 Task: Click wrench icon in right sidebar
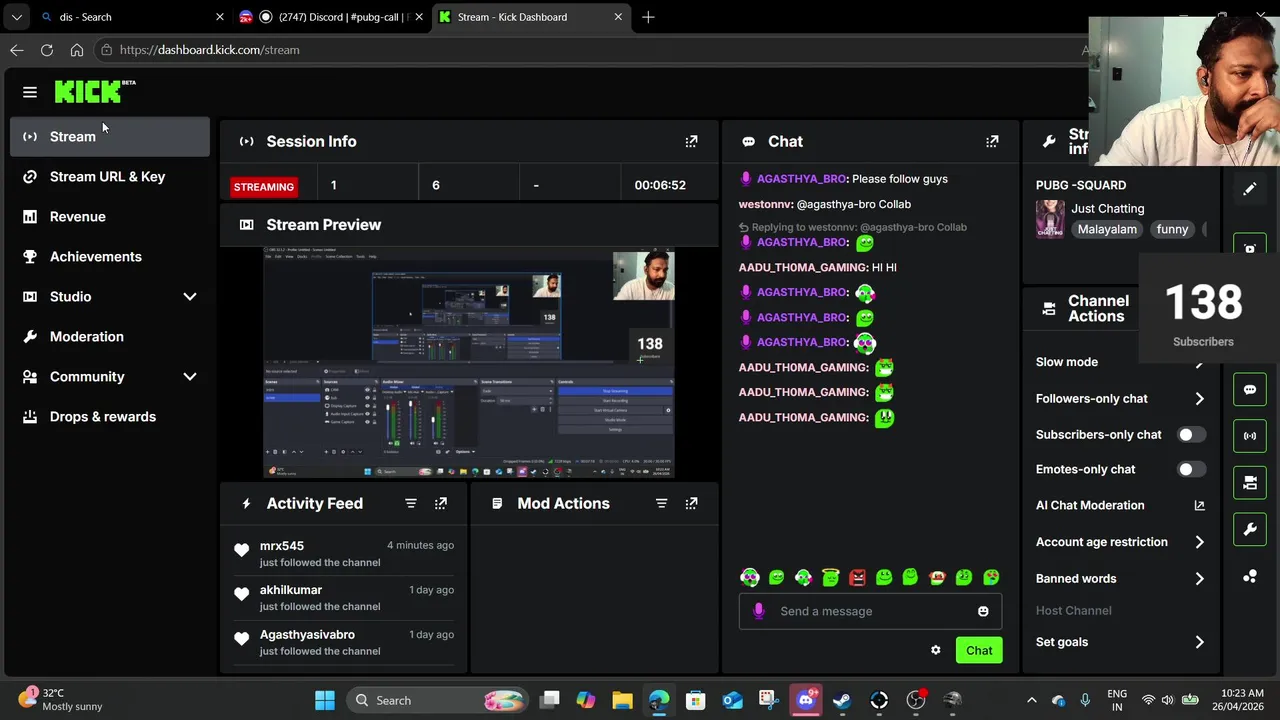[x=1250, y=530]
